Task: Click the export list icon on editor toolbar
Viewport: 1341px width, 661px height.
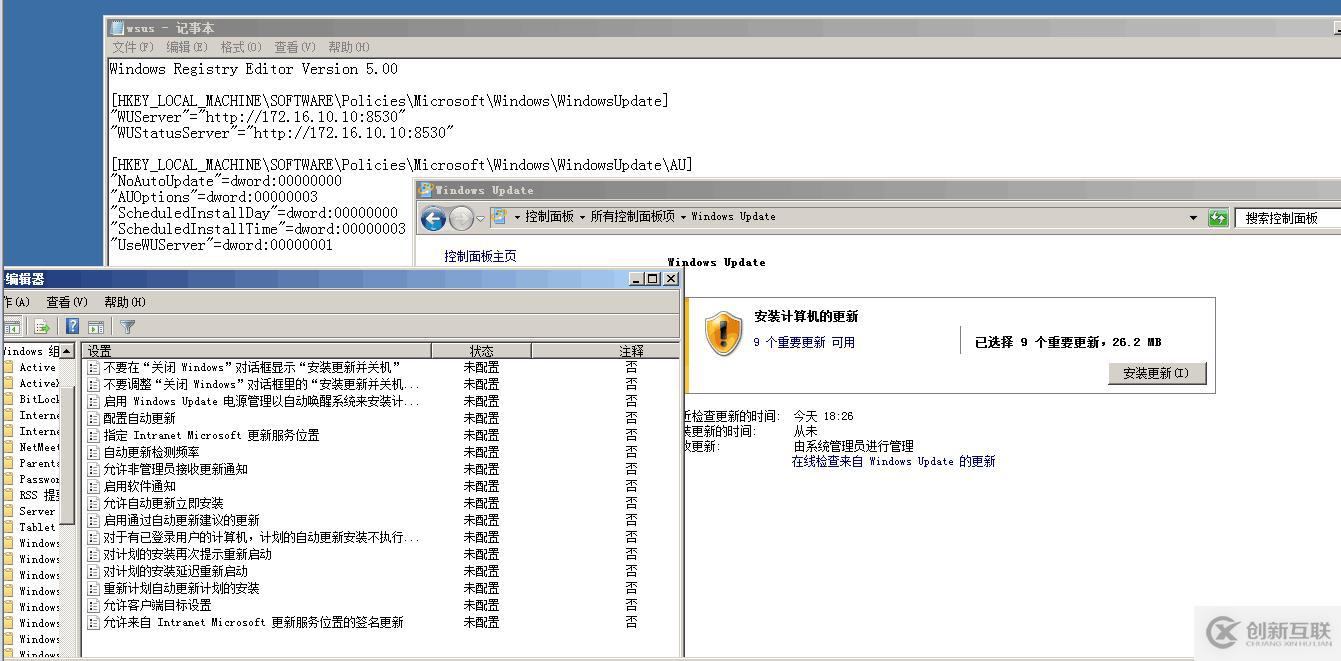Action: (40, 326)
